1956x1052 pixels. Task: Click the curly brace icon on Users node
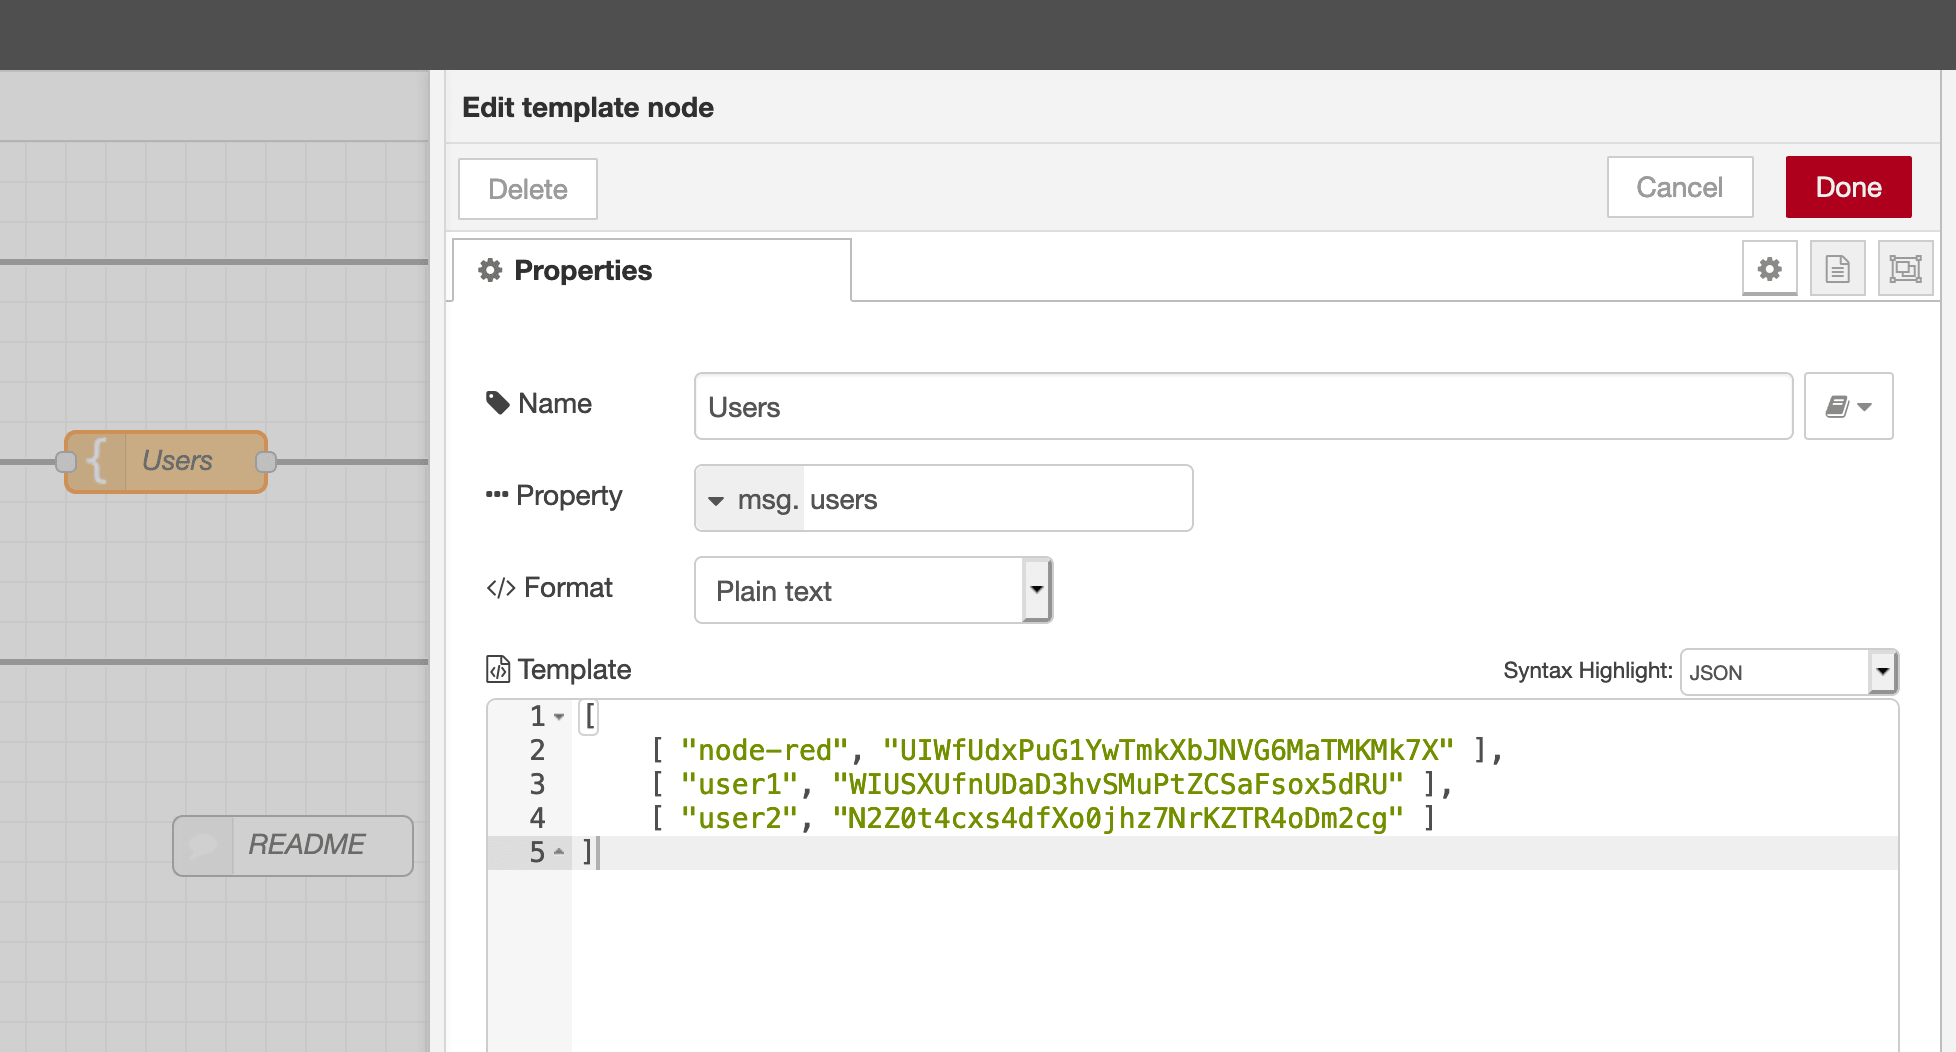click(x=97, y=461)
